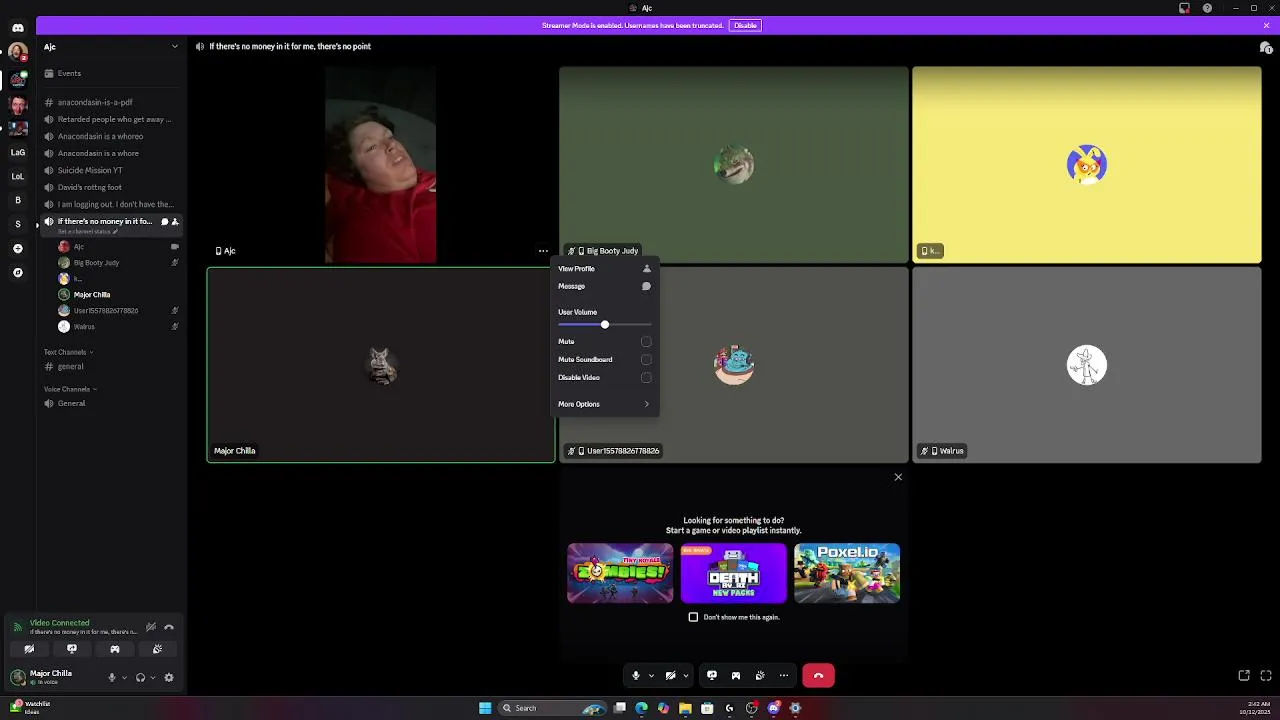The image size is (1280, 720).
Task: Pop out the call window
Action: (x=1244, y=676)
